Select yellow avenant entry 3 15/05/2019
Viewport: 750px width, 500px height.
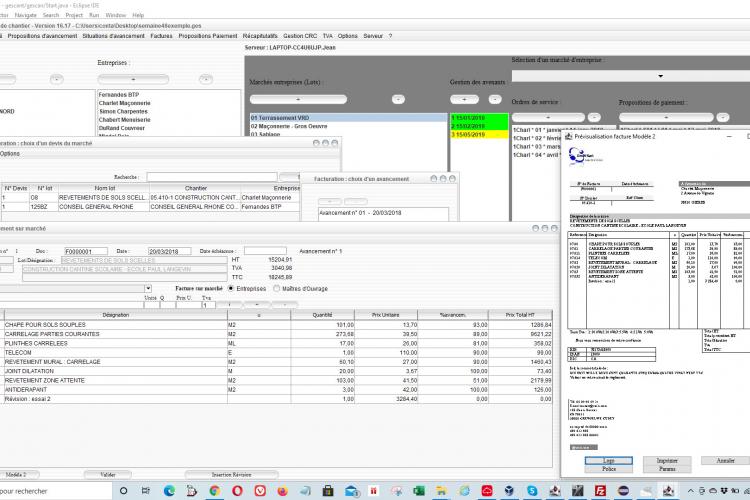coord(479,135)
